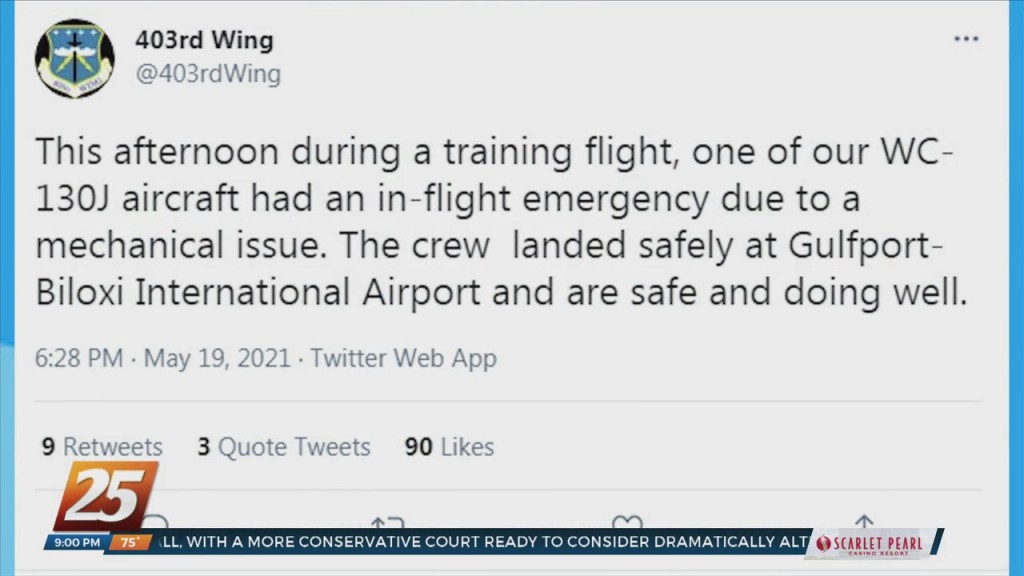This screenshot has height=576, width=1024.
Task: Open the 403rd Wing display name
Action: pyautogui.click(x=204, y=40)
